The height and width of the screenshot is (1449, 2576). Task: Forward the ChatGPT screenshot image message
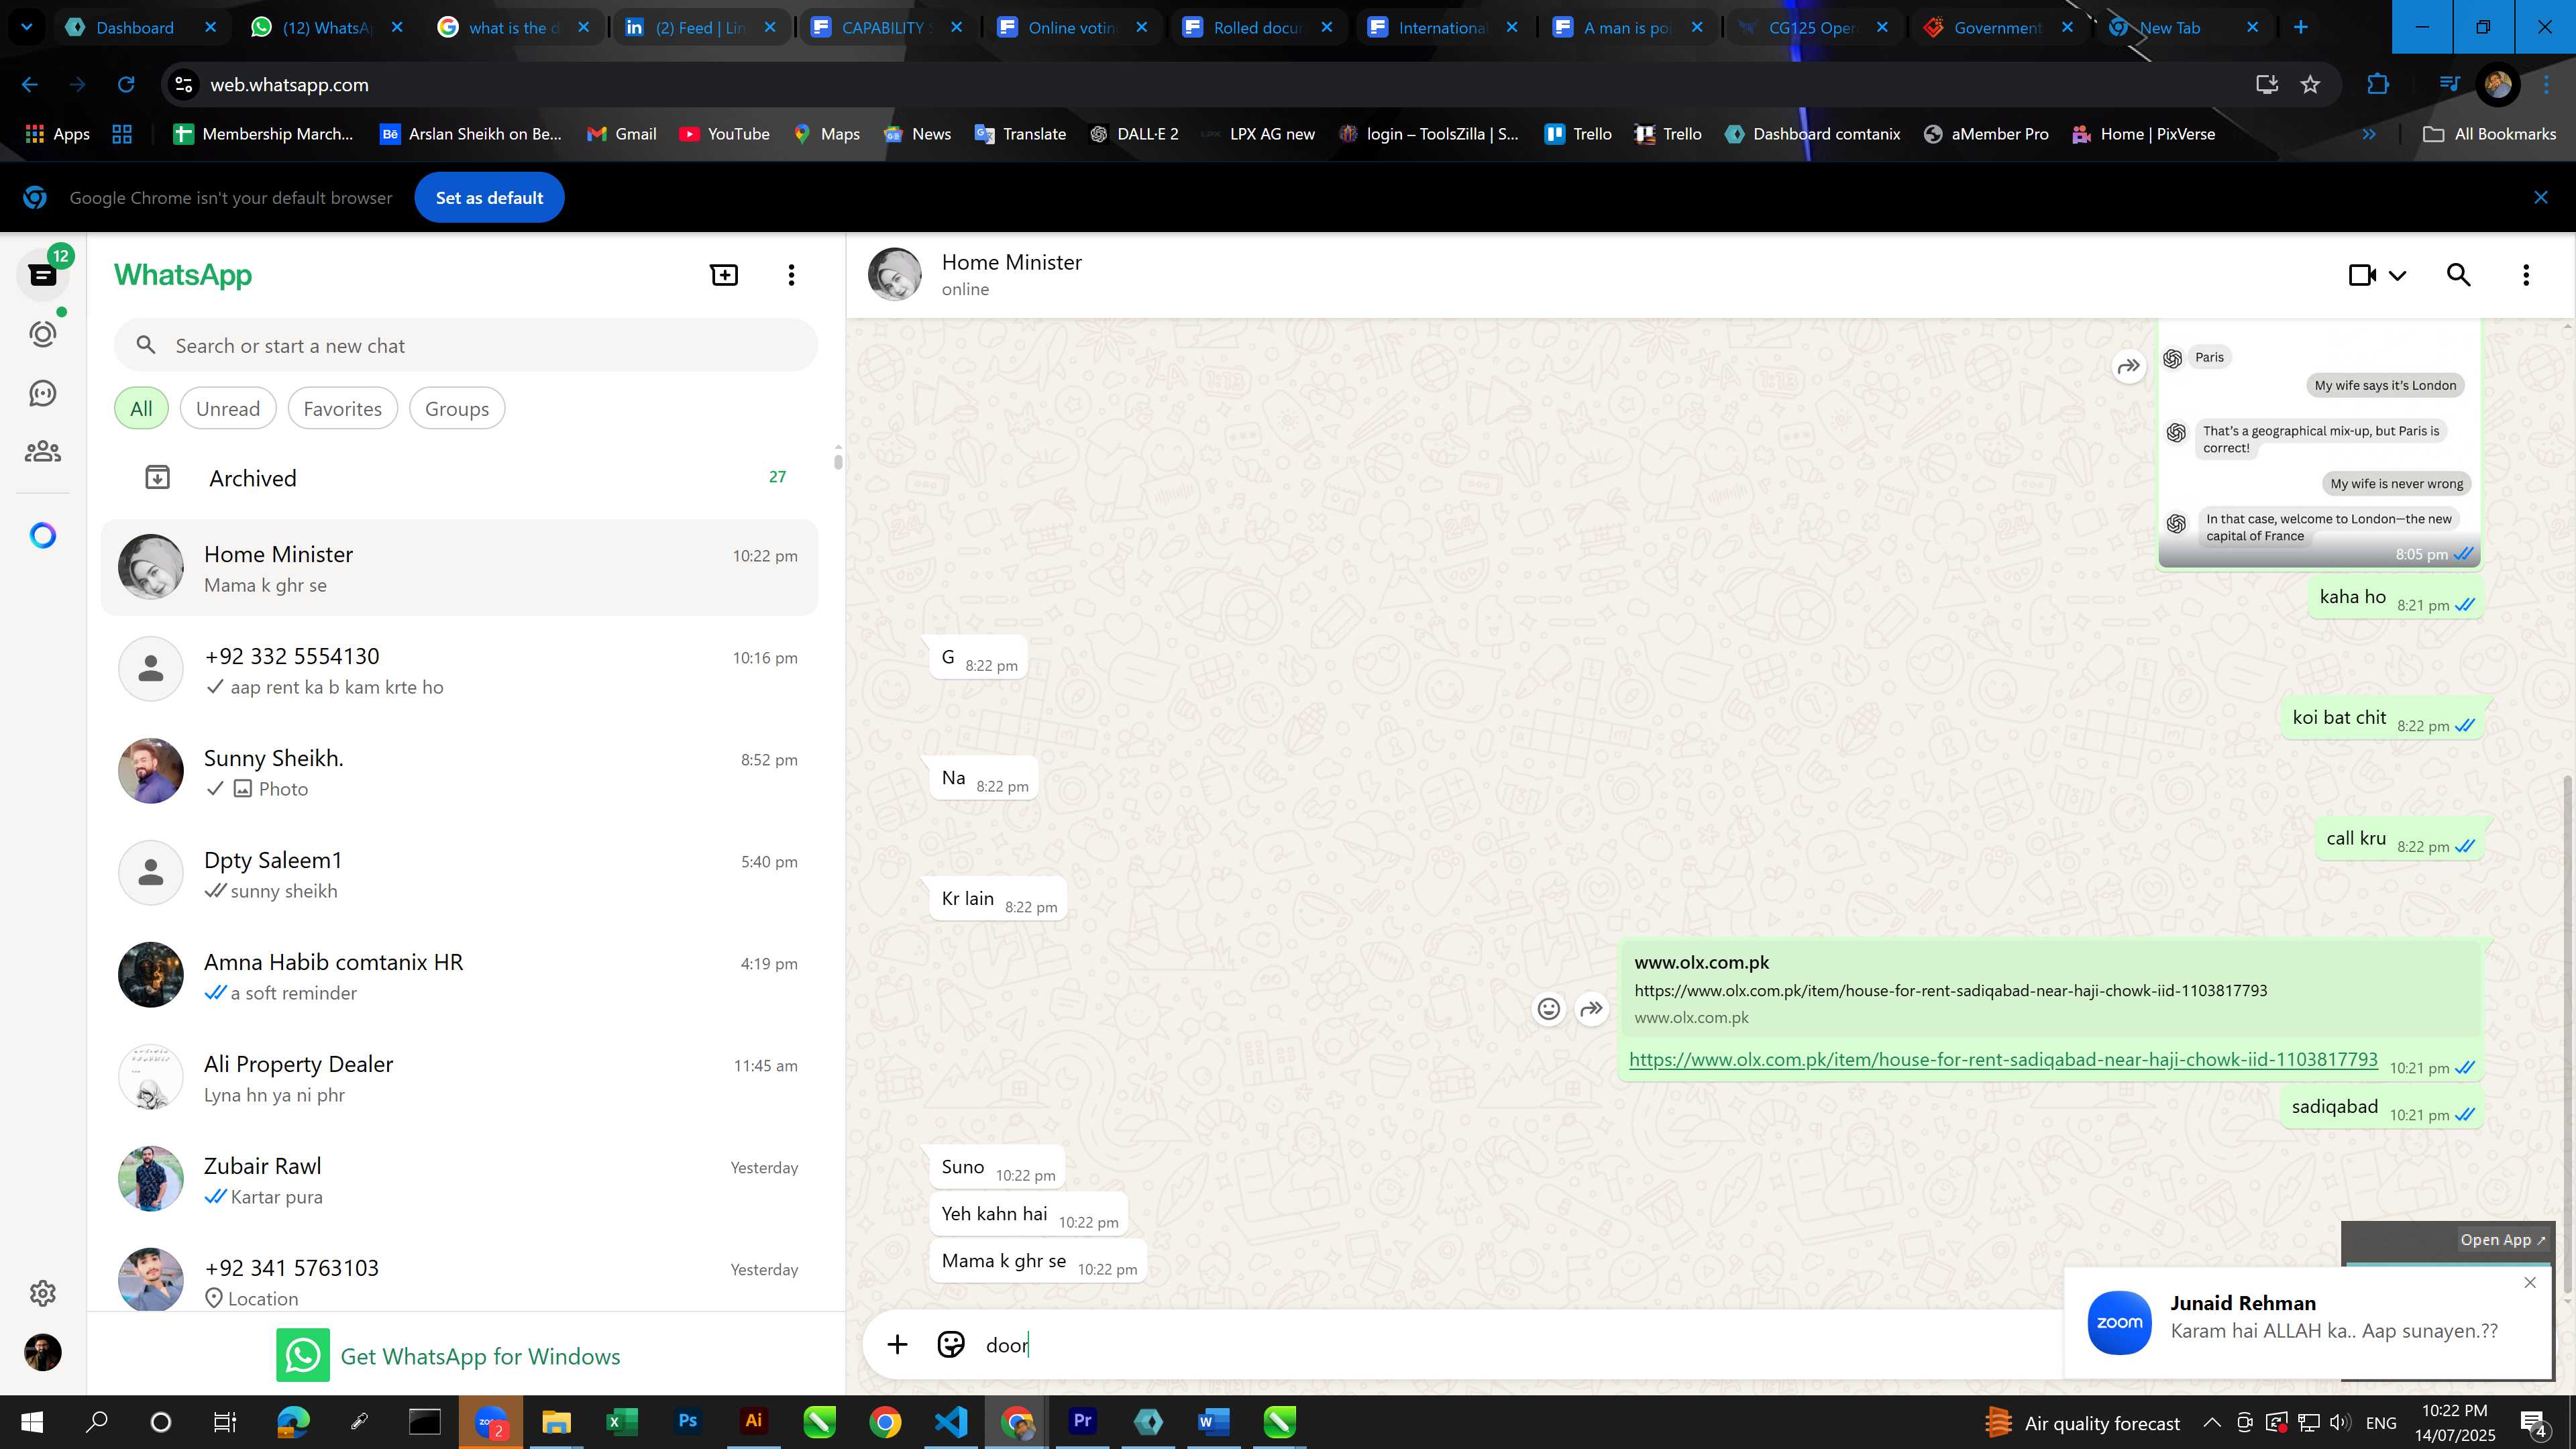[2129, 366]
